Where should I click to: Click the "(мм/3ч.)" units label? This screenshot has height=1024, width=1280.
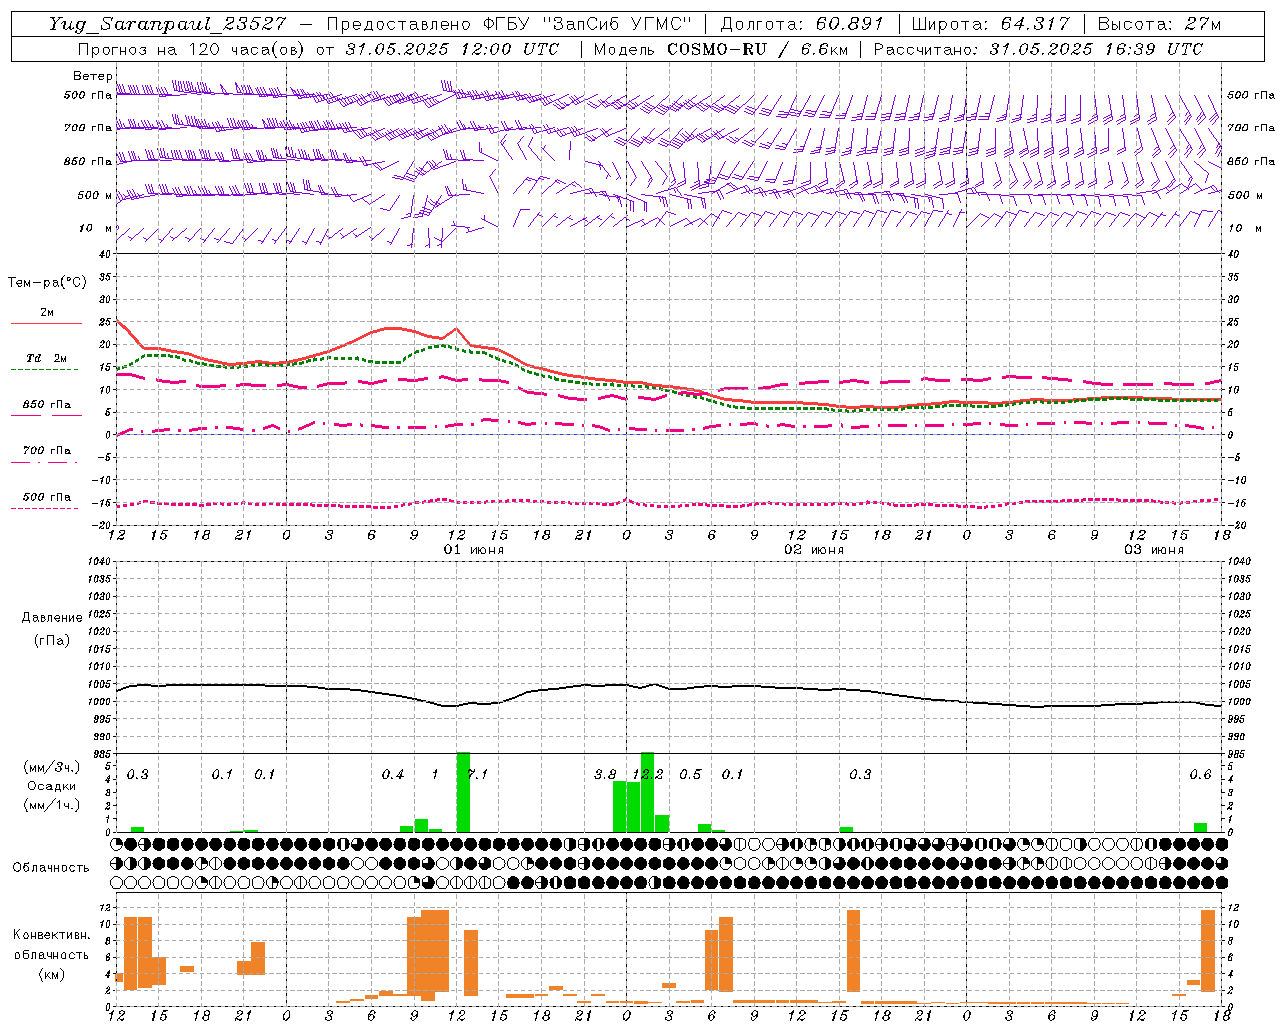[51, 767]
